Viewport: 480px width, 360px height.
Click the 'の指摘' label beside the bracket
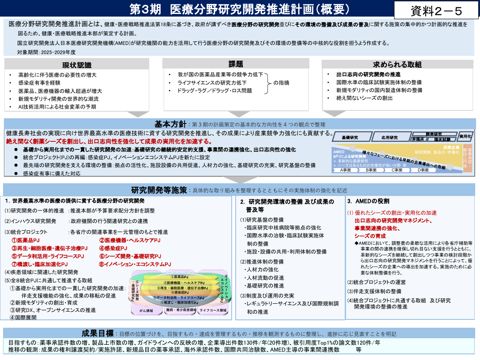(281, 83)
